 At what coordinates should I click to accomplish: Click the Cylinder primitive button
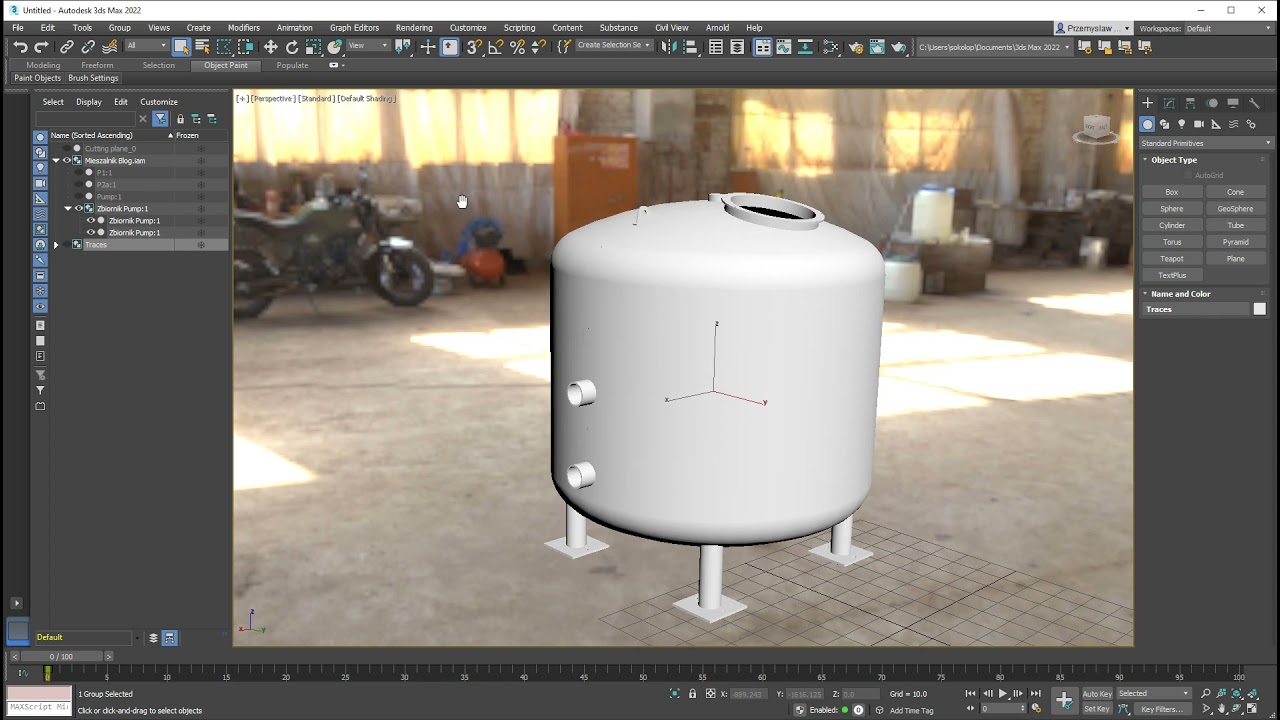click(x=1172, y=225)
